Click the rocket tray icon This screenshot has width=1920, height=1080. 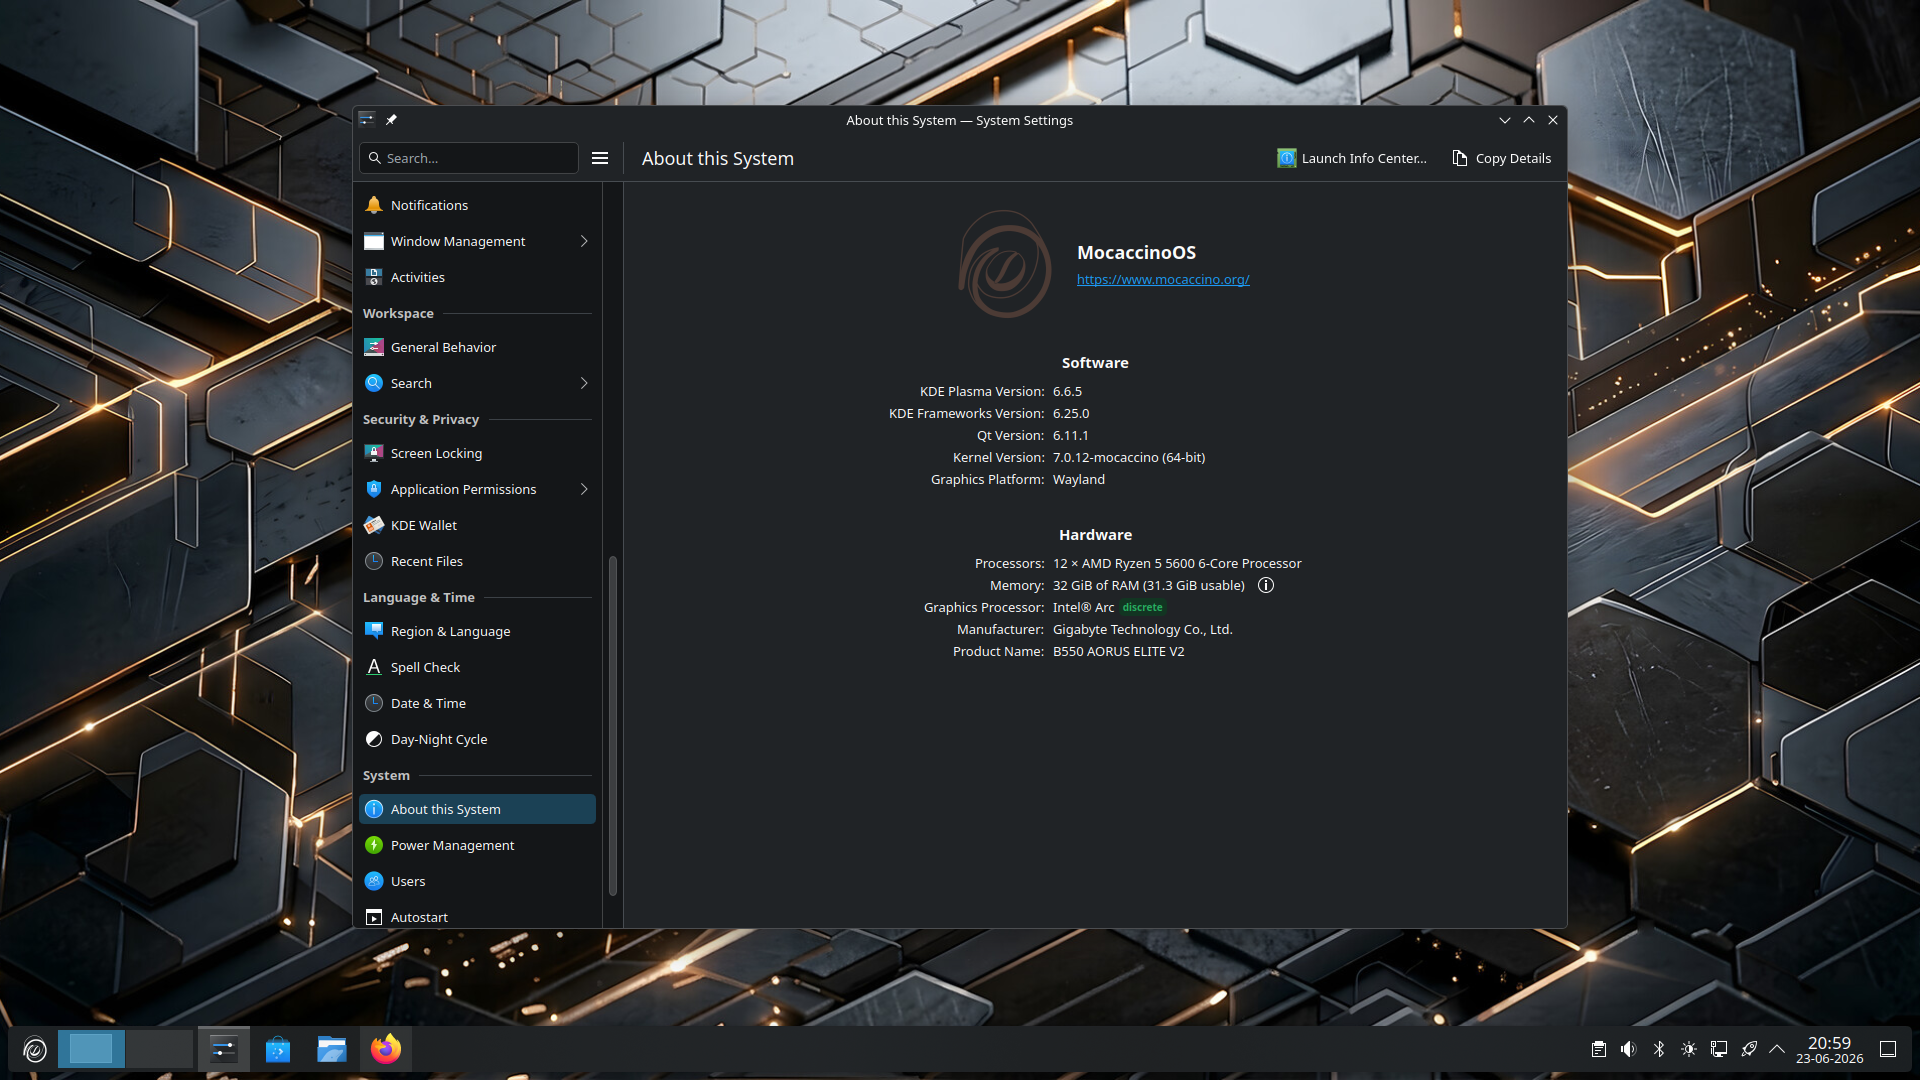tap(1749, 1049)
